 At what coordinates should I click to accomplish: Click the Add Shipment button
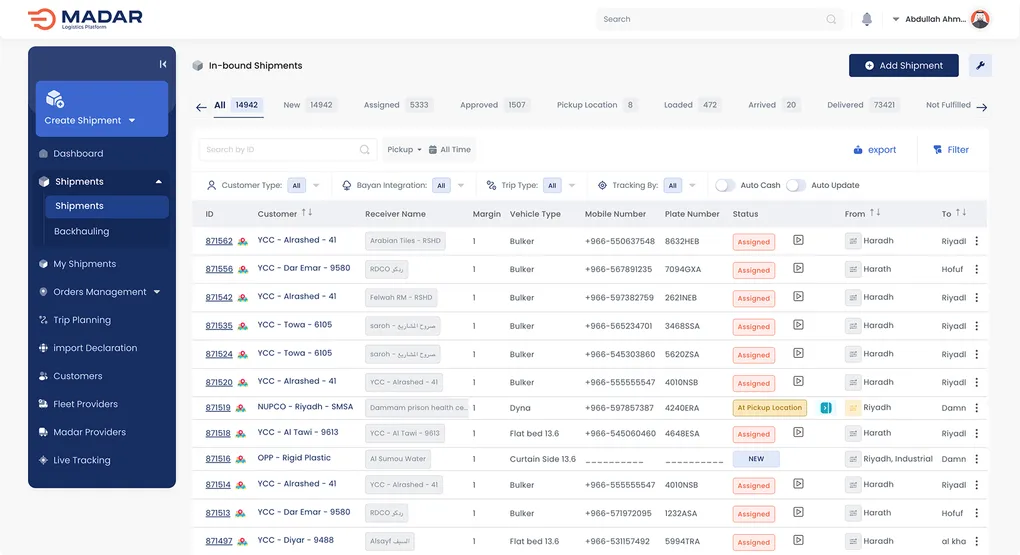pos(904,65)
